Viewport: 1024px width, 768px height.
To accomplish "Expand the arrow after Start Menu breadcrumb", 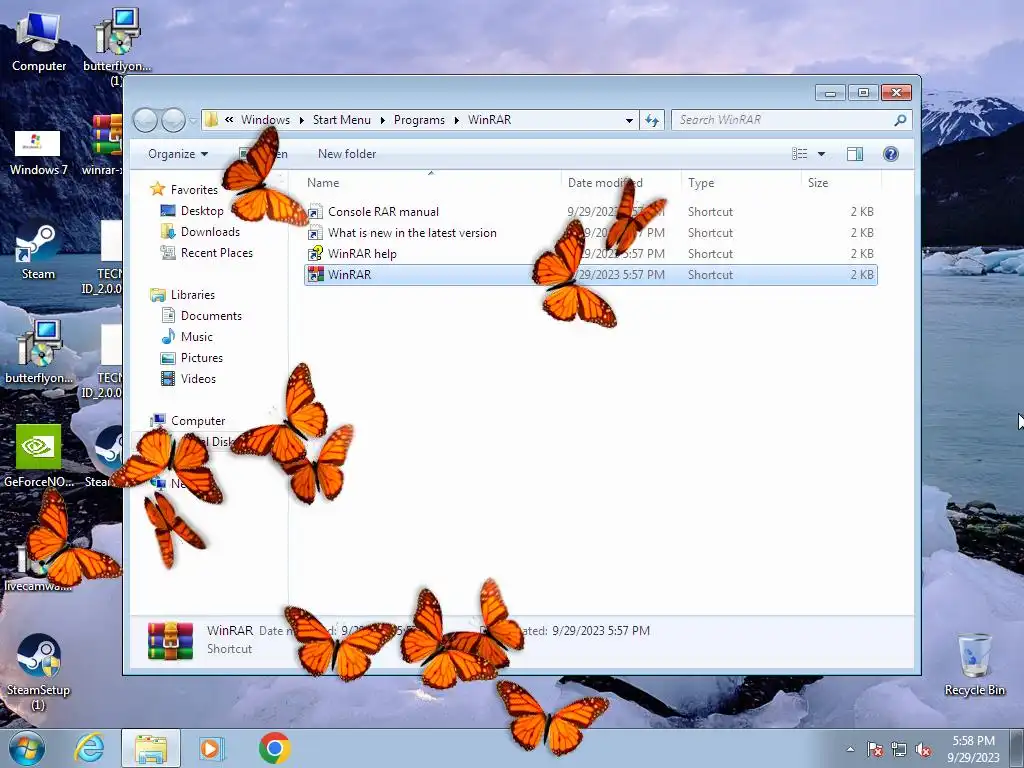I will point(383,120).
